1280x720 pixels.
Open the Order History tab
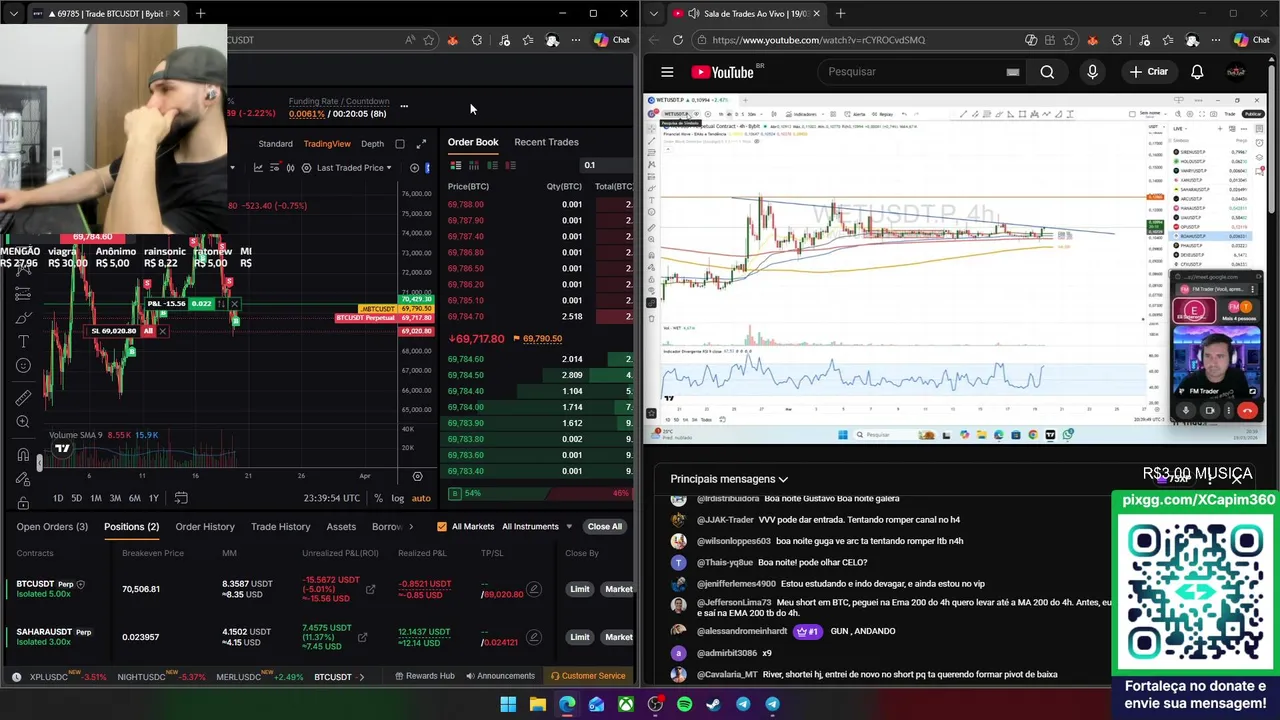coord(205,527)
